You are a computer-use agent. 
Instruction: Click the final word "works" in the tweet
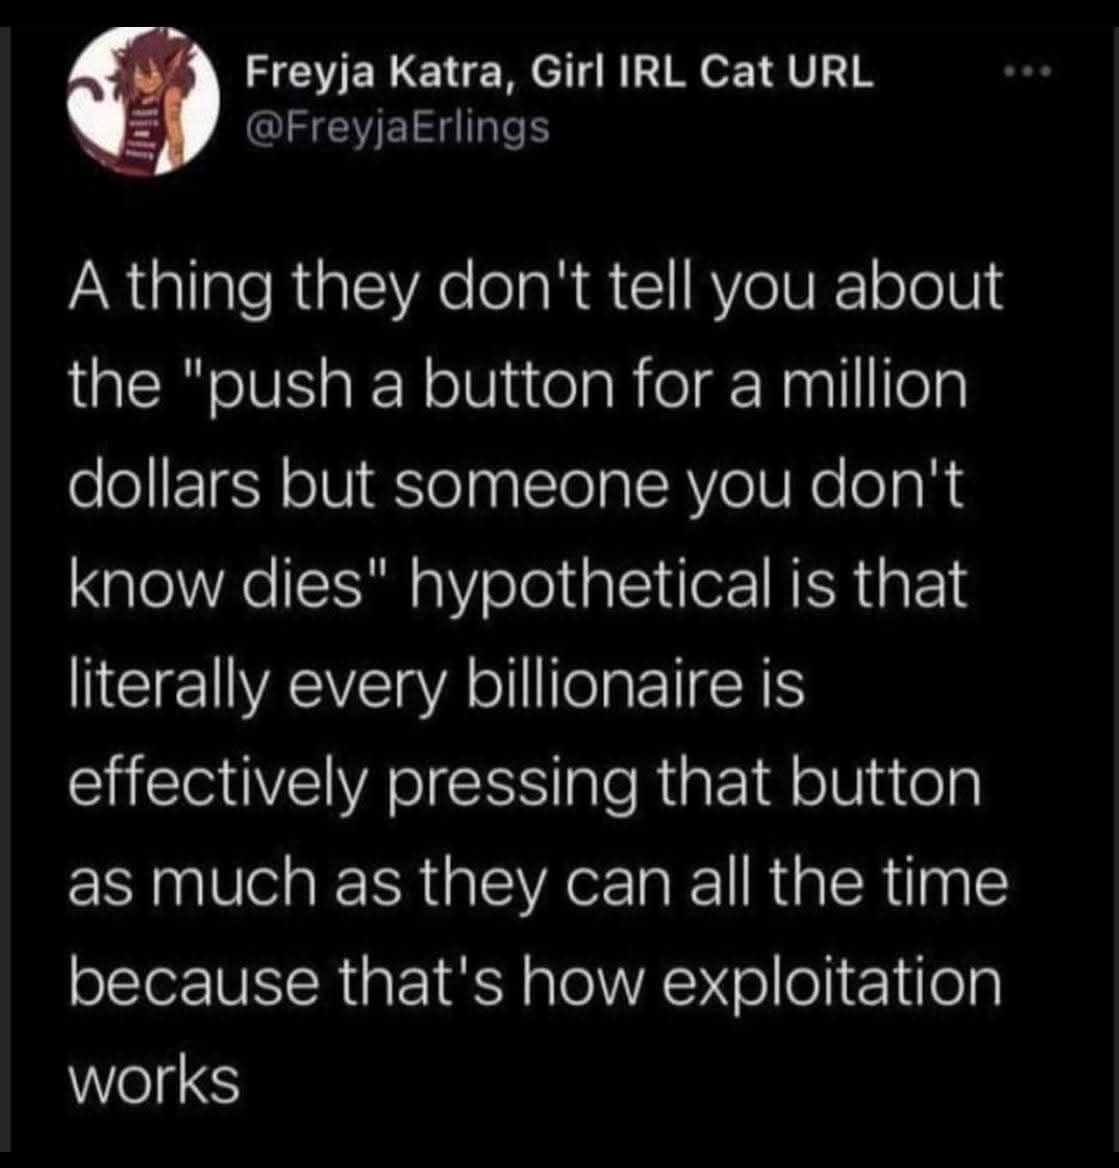coord(154,1080)
